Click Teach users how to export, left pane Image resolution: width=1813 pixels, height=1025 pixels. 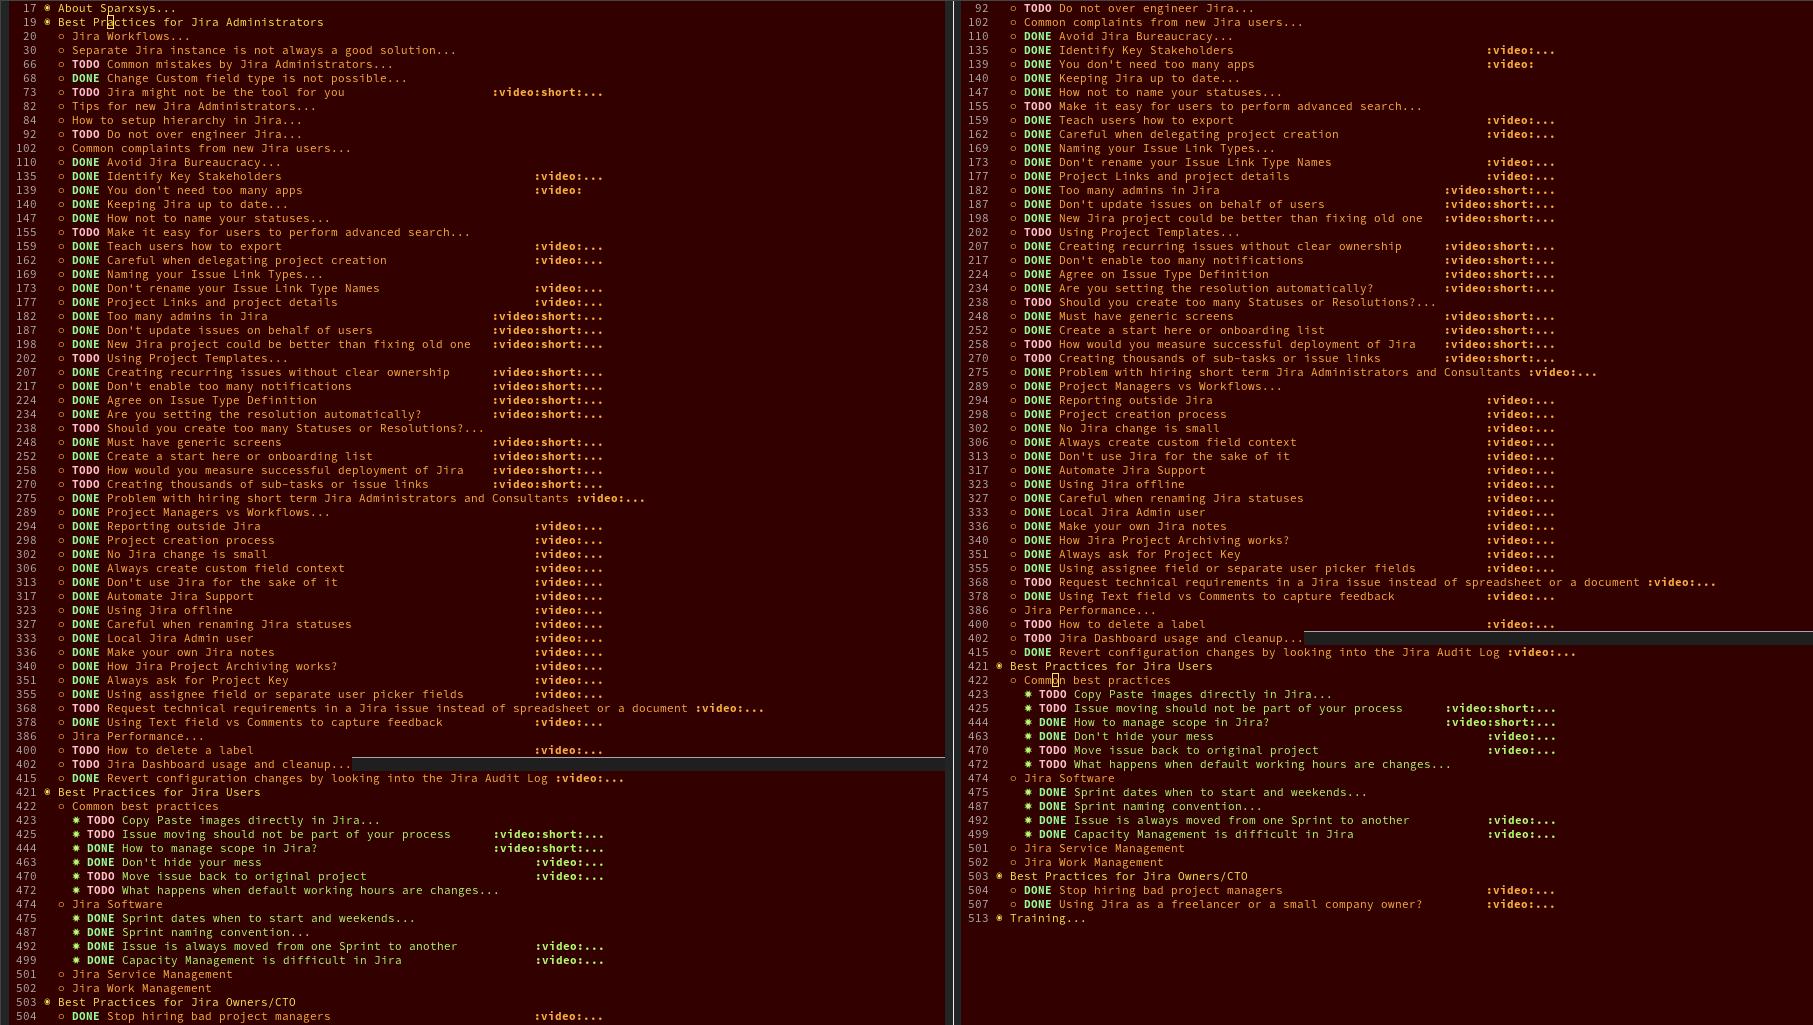pos(194,246)
